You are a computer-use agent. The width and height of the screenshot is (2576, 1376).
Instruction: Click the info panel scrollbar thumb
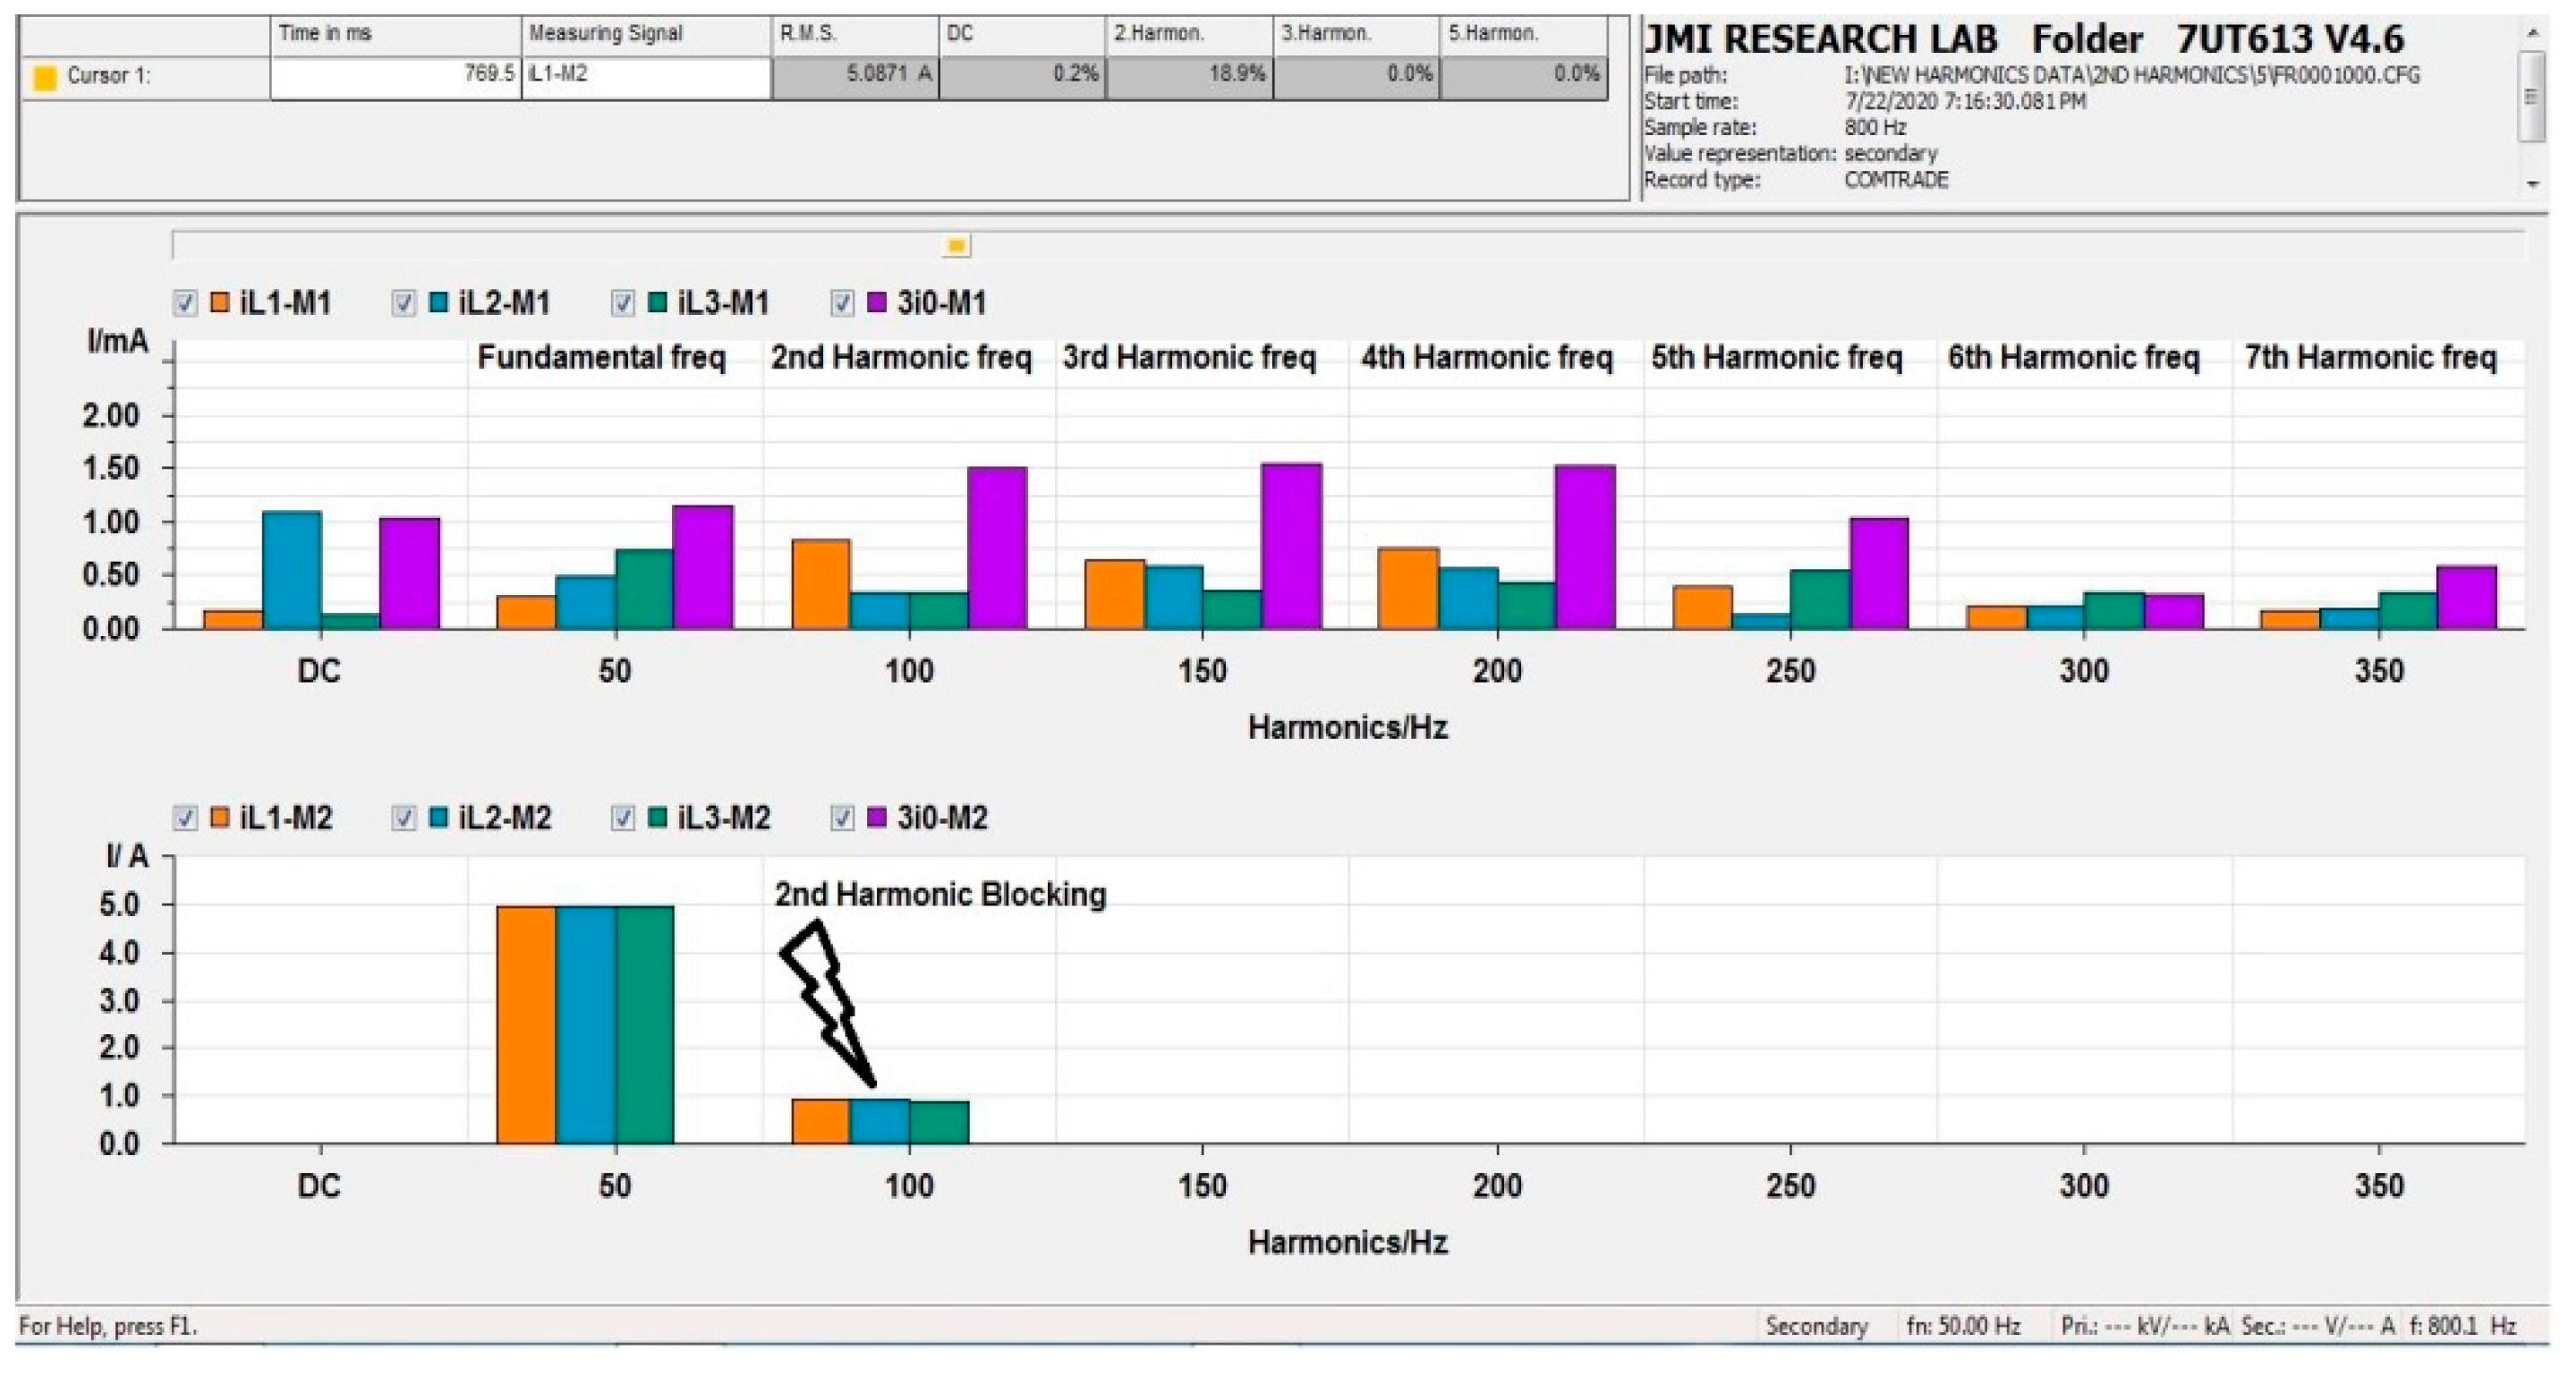pos(2532,96)
